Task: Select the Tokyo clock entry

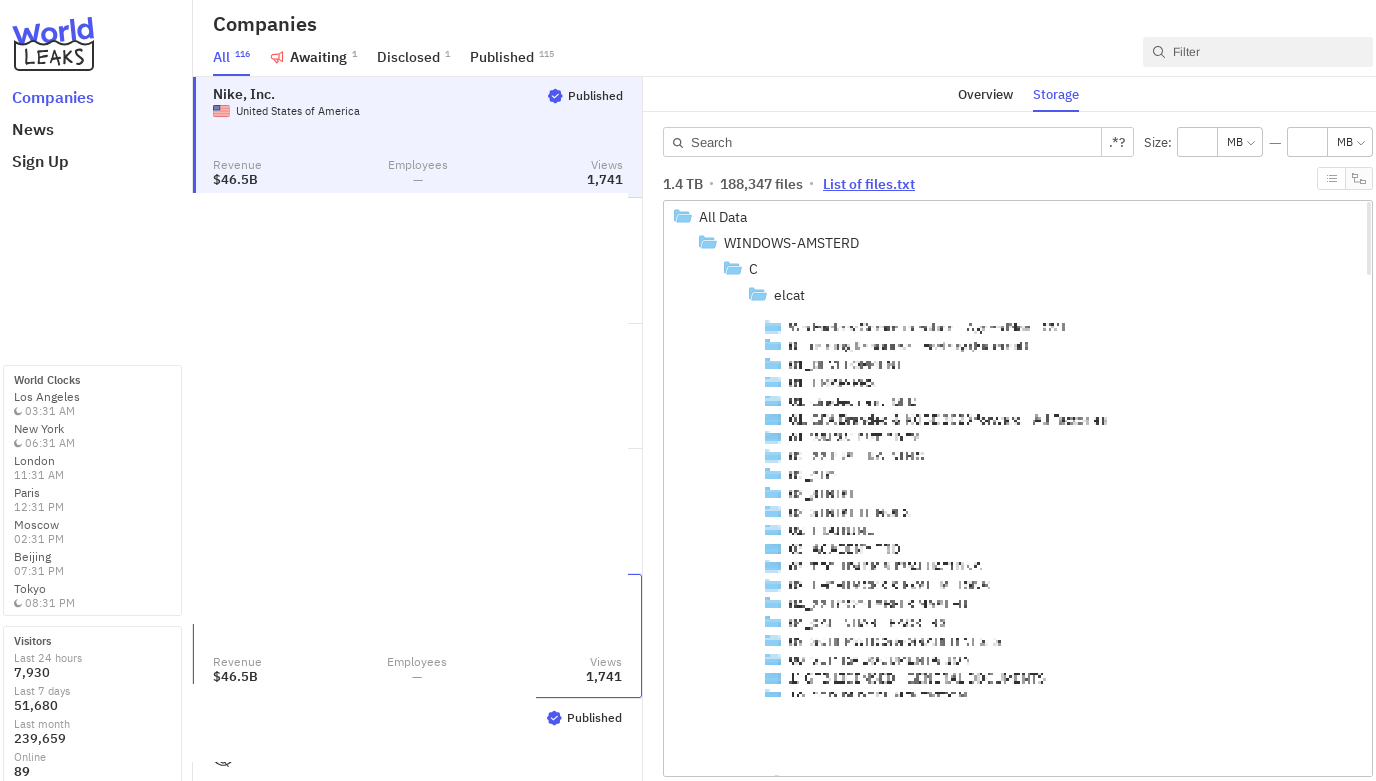Action: pyautogui.click(x=44, y=596)
